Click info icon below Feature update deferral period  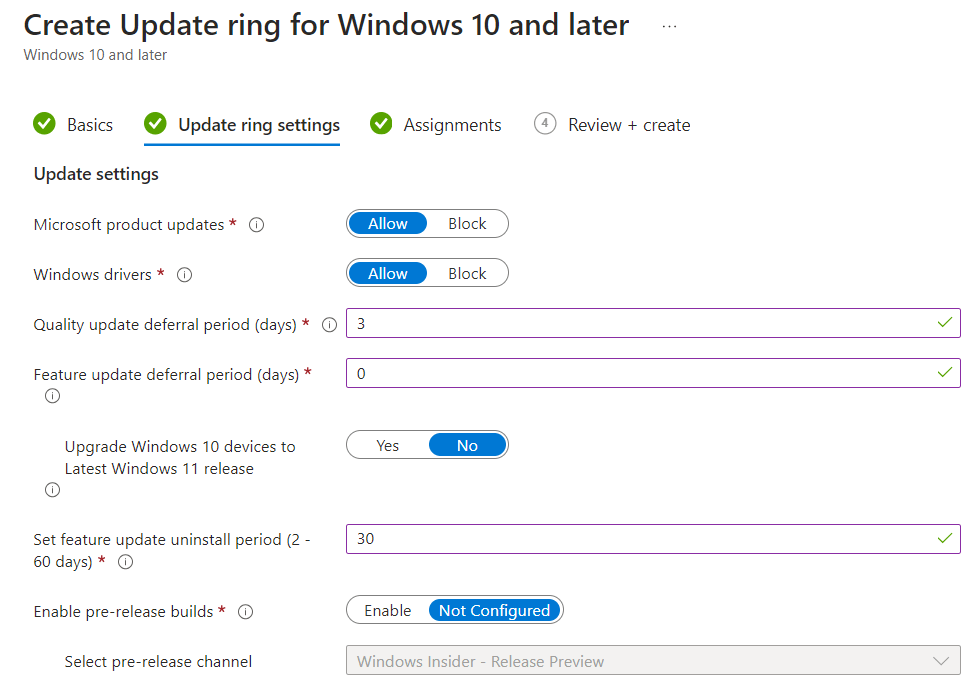(53, 396)
